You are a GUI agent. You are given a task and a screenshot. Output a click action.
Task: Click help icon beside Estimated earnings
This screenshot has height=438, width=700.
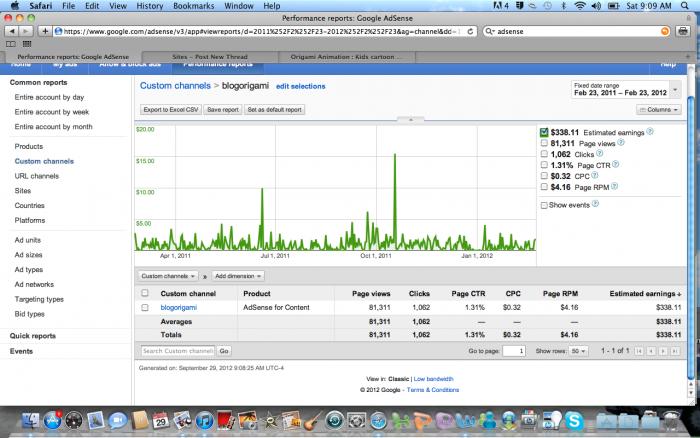(x=650, y=132)
